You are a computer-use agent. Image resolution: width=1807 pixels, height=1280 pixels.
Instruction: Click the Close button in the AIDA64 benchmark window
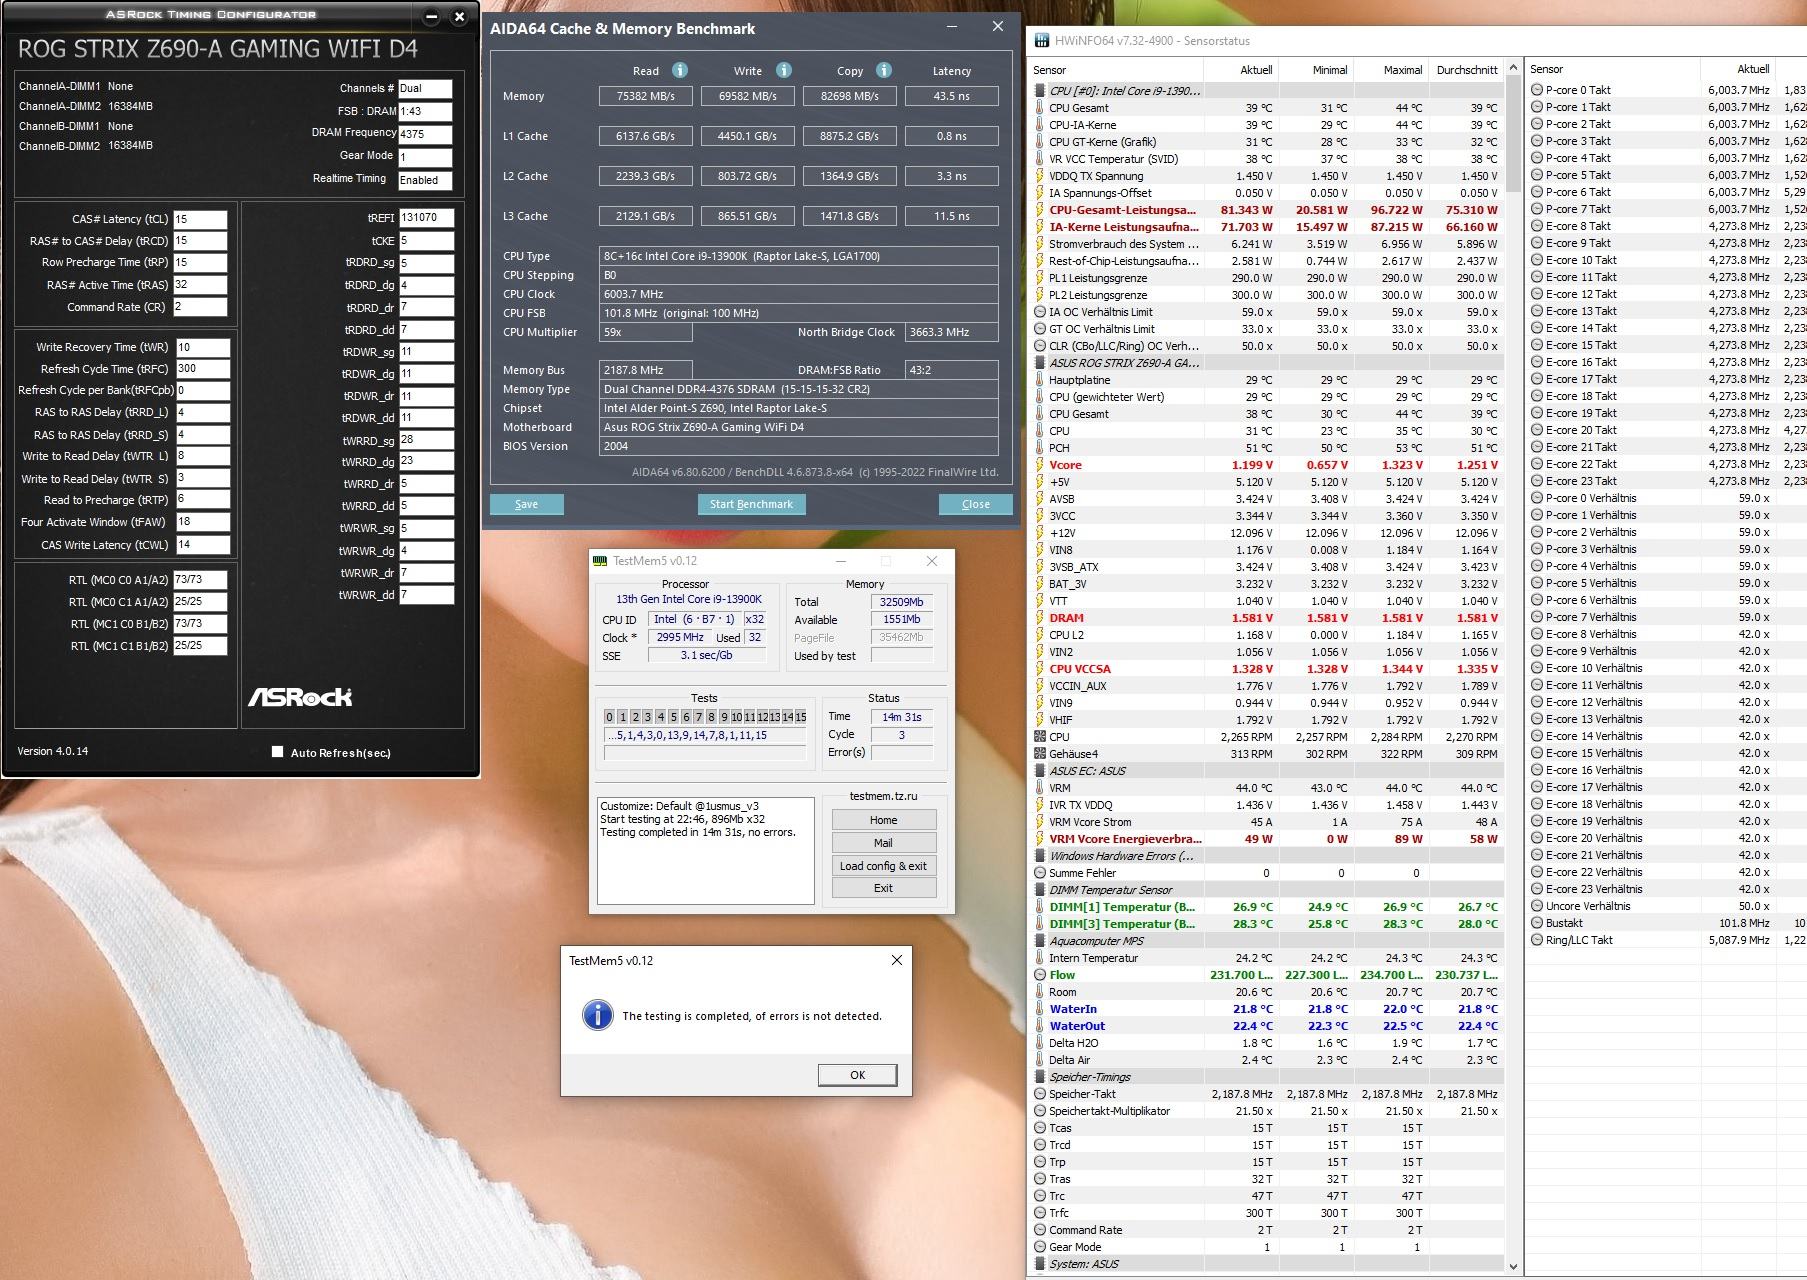coord(975,504)
